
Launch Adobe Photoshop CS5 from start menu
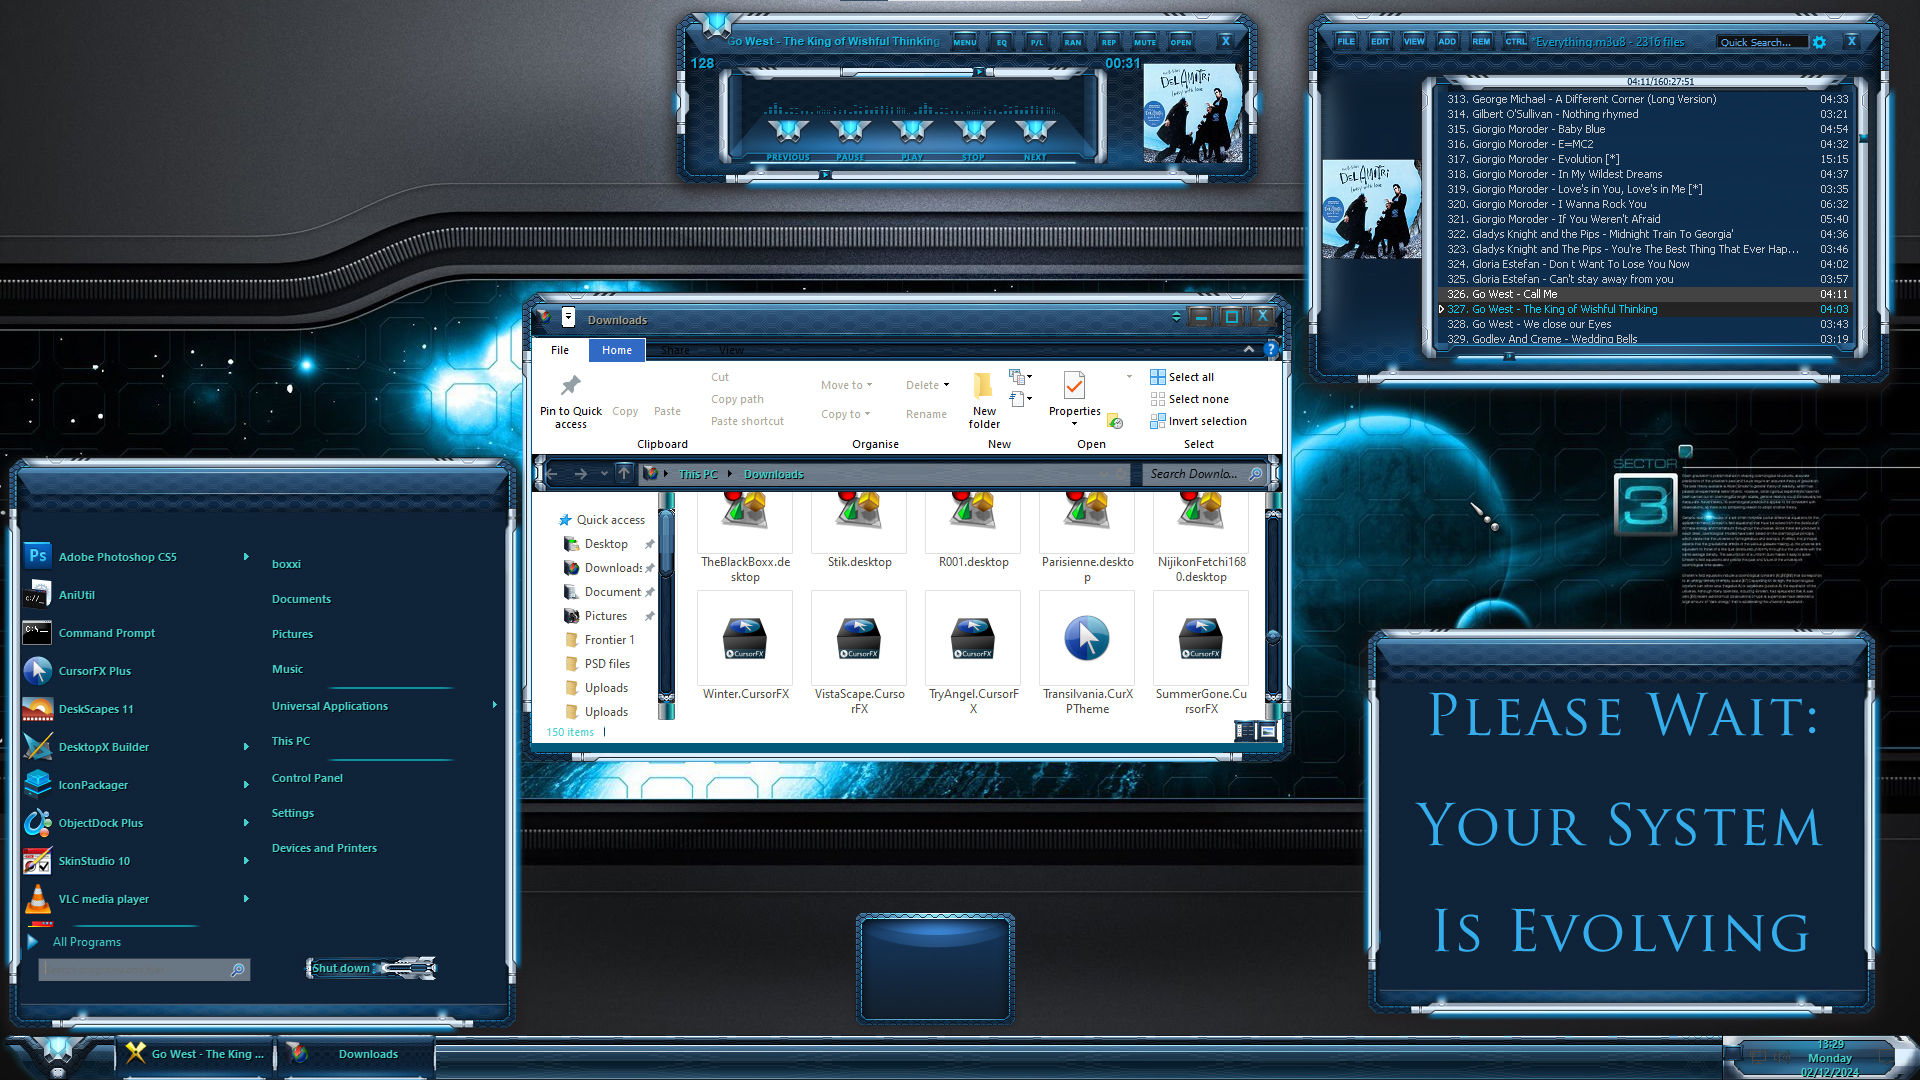coord(117,557)
